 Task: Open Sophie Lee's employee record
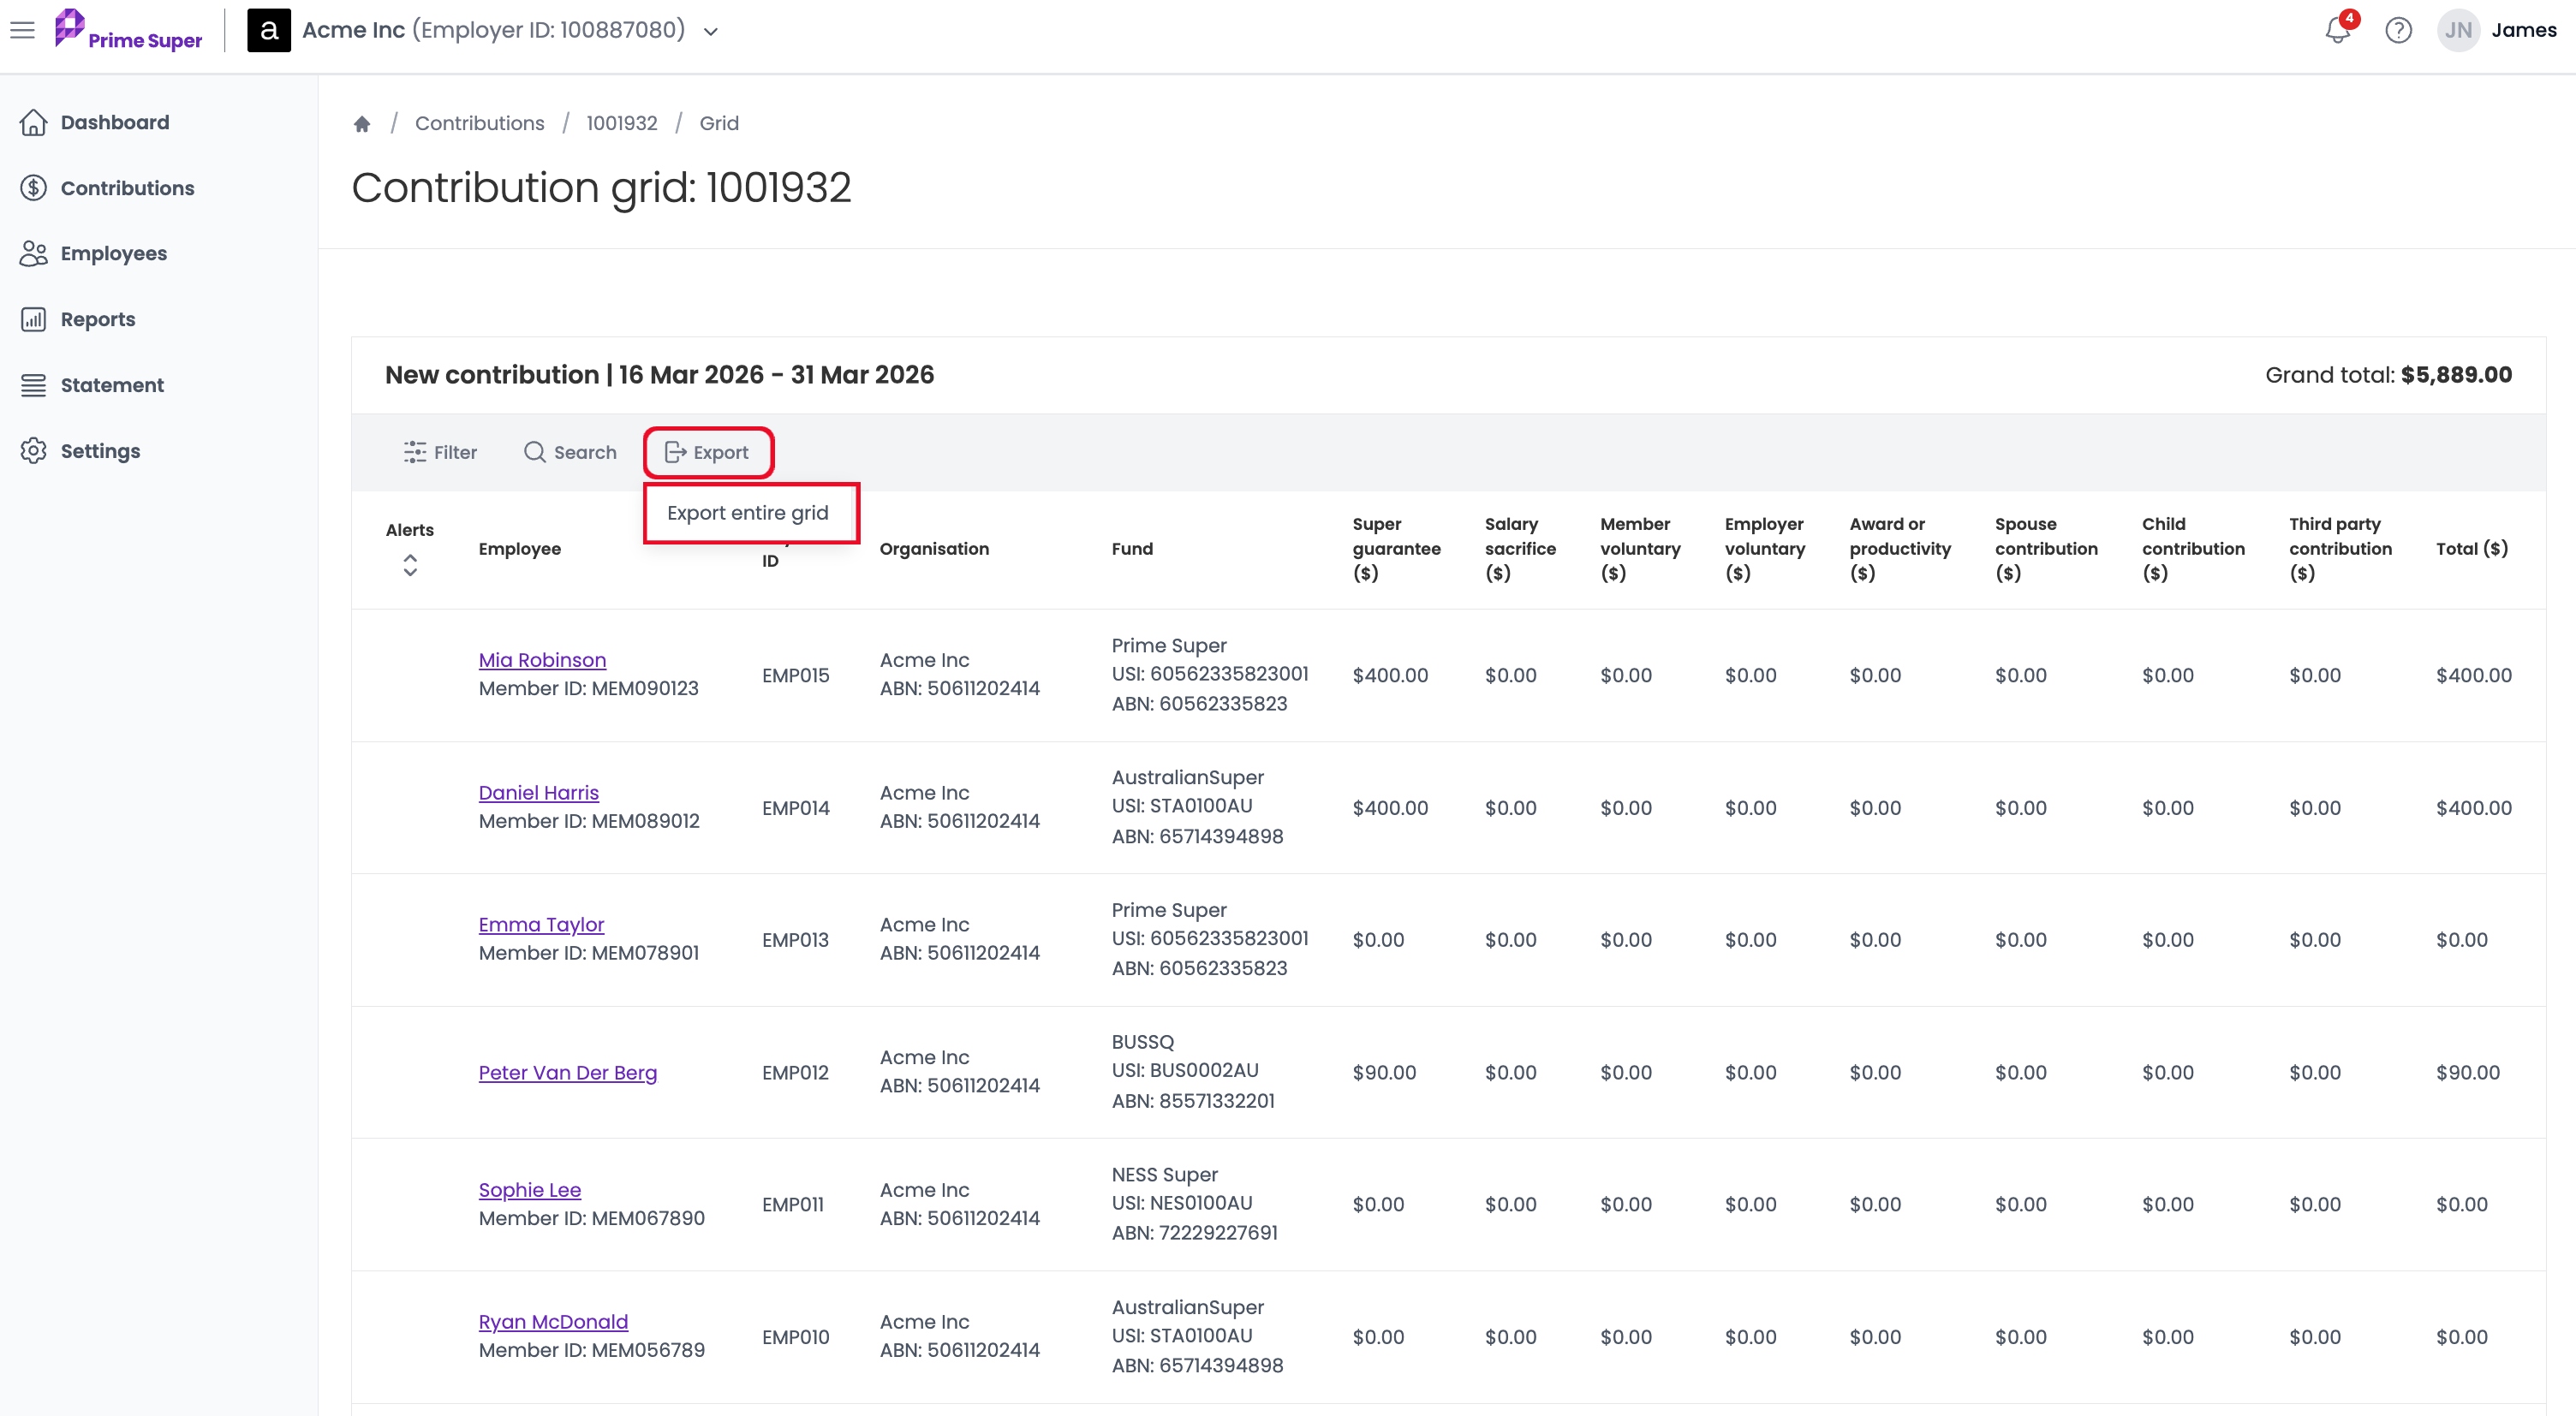[530, 1190]
